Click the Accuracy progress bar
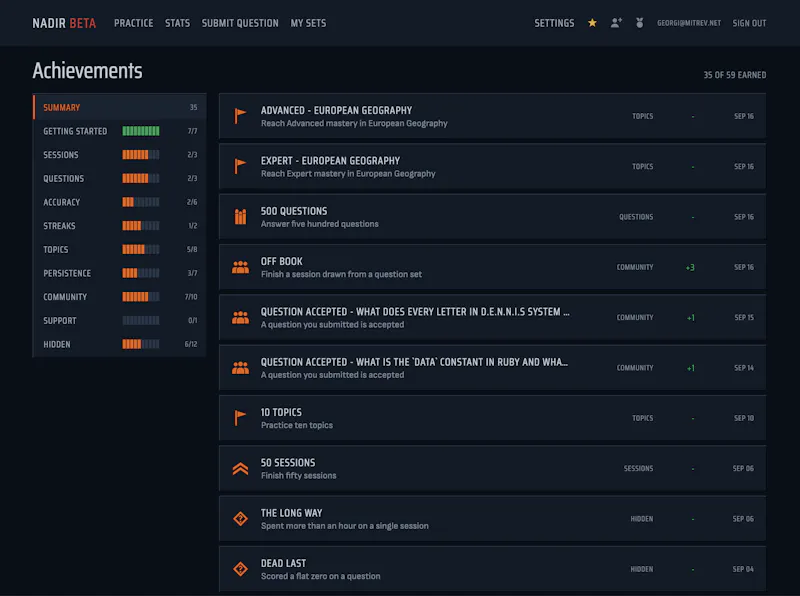This screenshot has height=596, width=800. pyautogui.click(x=141, y=202)
